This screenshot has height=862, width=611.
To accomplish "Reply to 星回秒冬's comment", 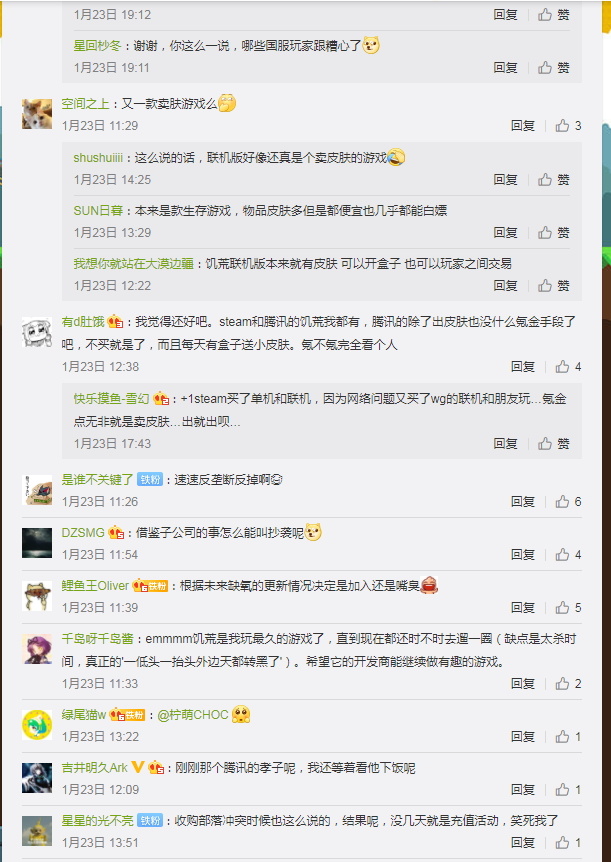I will tap(505, 68).
